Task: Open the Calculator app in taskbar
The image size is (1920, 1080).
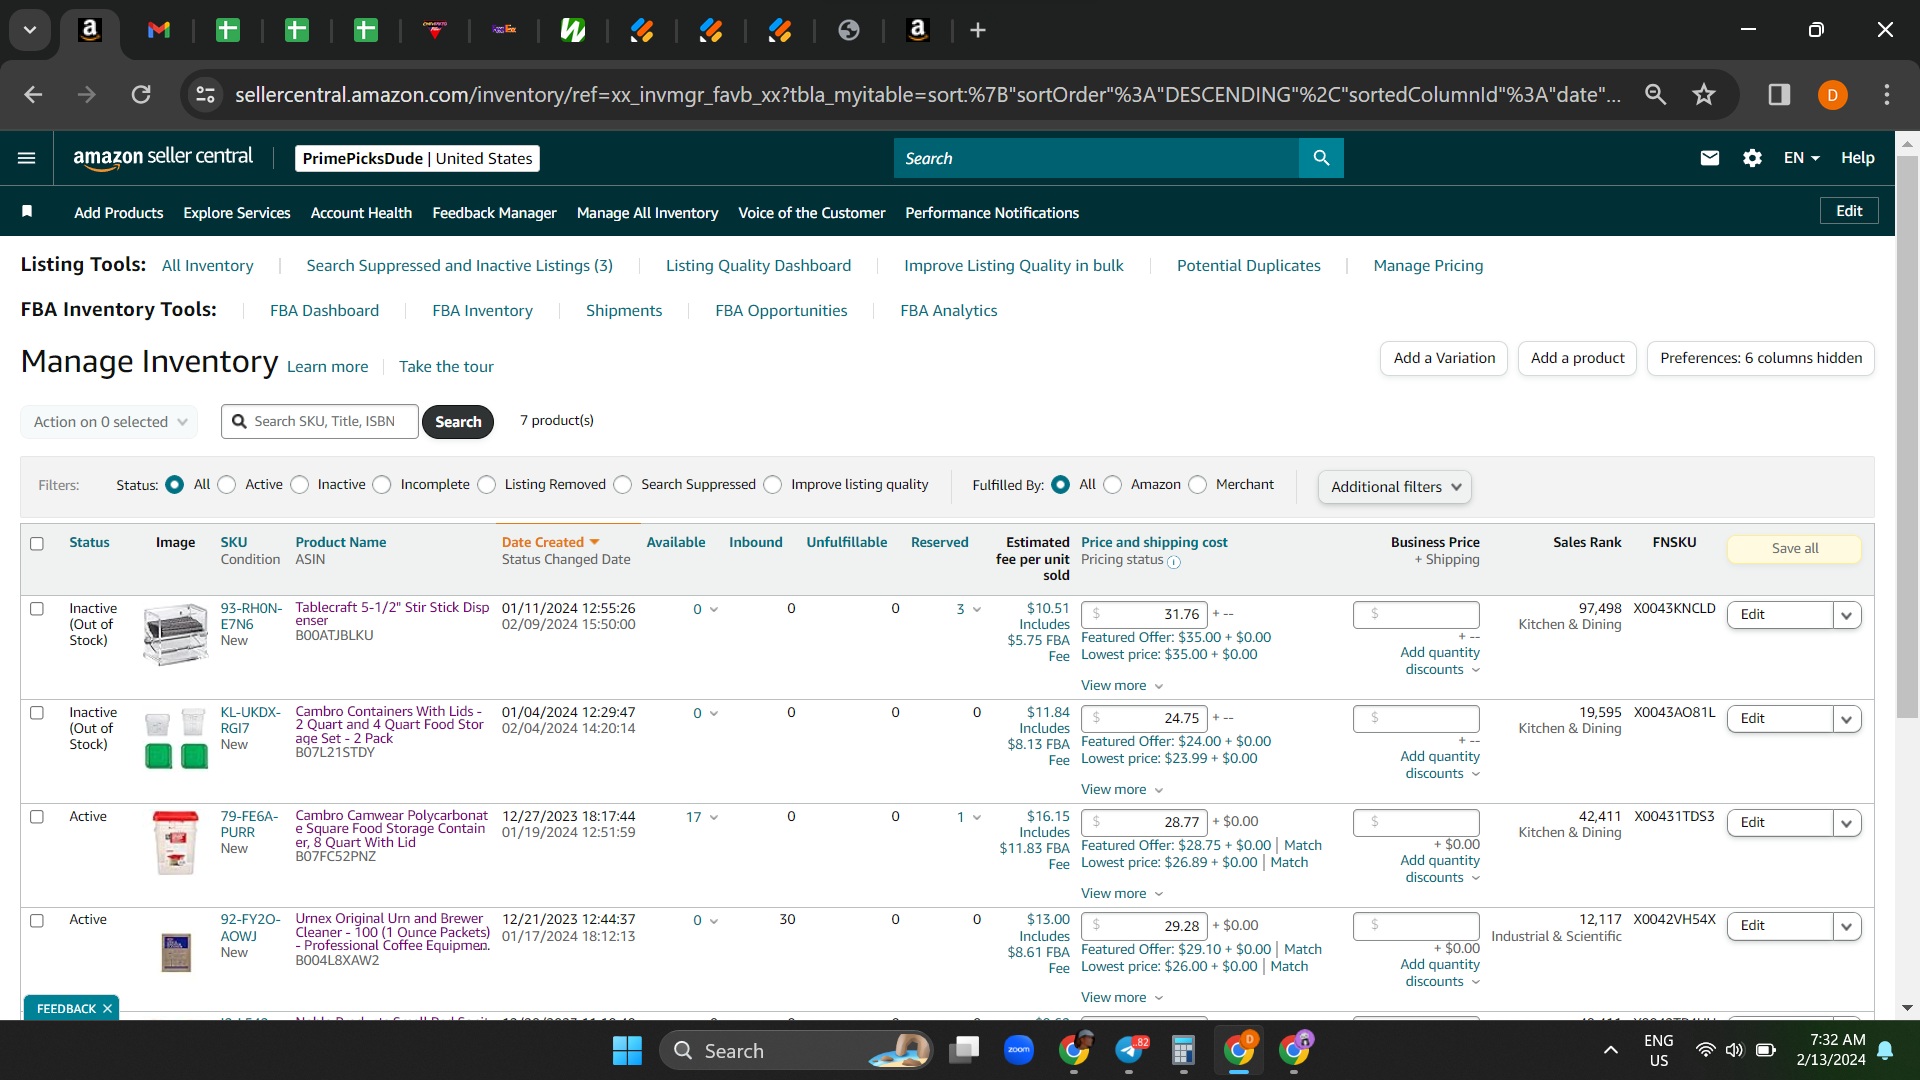Action: 1183,1050
